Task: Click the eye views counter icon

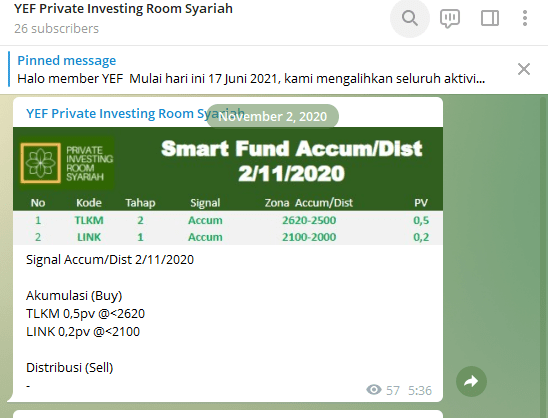Action: click(374, 389)
